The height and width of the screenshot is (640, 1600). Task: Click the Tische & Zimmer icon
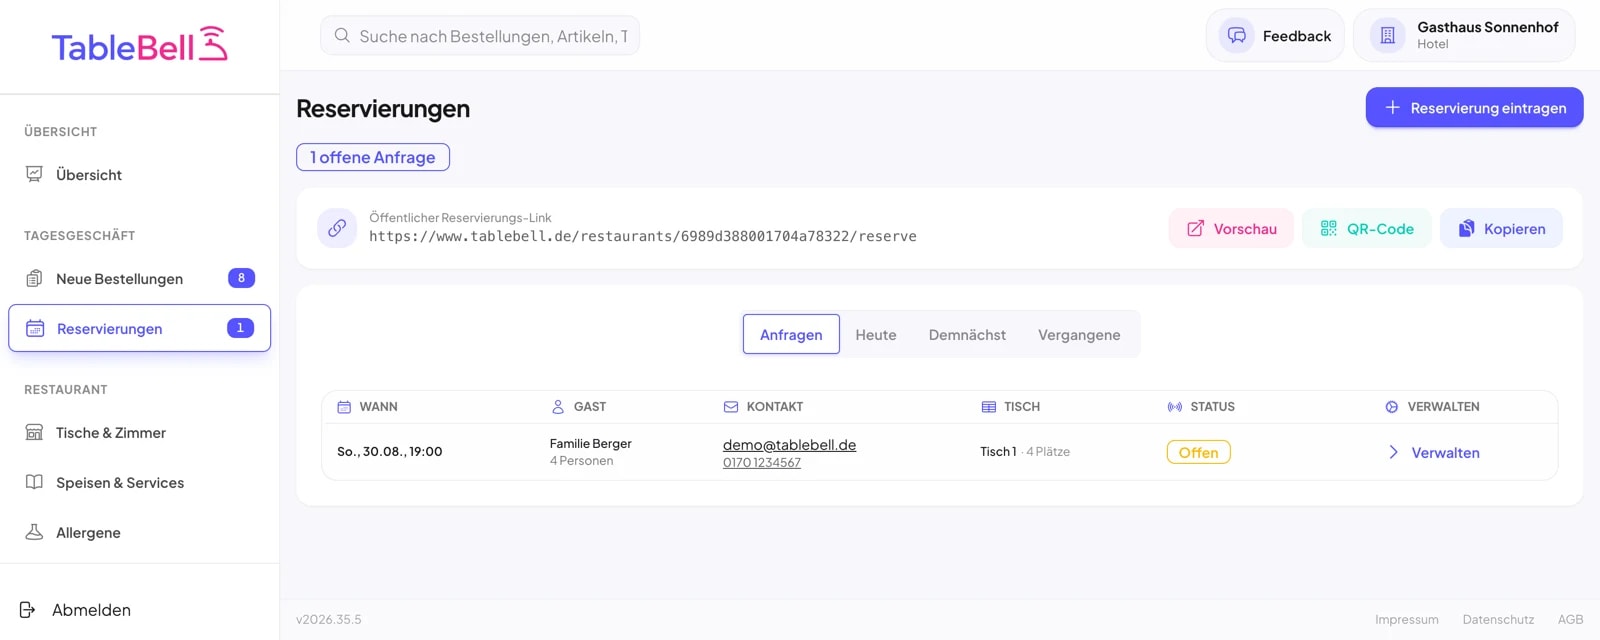(34, 432)
